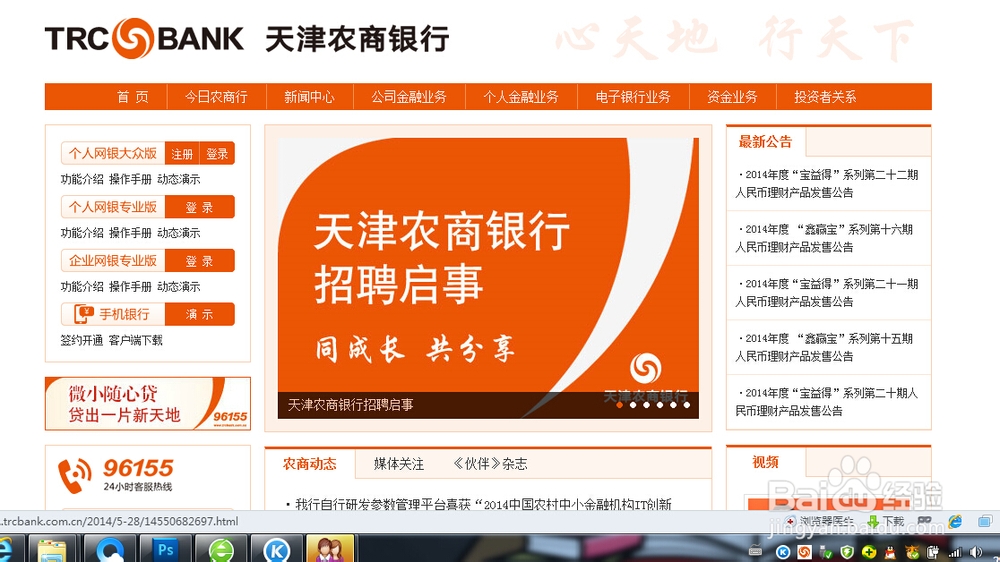Click the ox mascot tray icon
Viewport: 1000px width, 562px height.
coord(912,552)
